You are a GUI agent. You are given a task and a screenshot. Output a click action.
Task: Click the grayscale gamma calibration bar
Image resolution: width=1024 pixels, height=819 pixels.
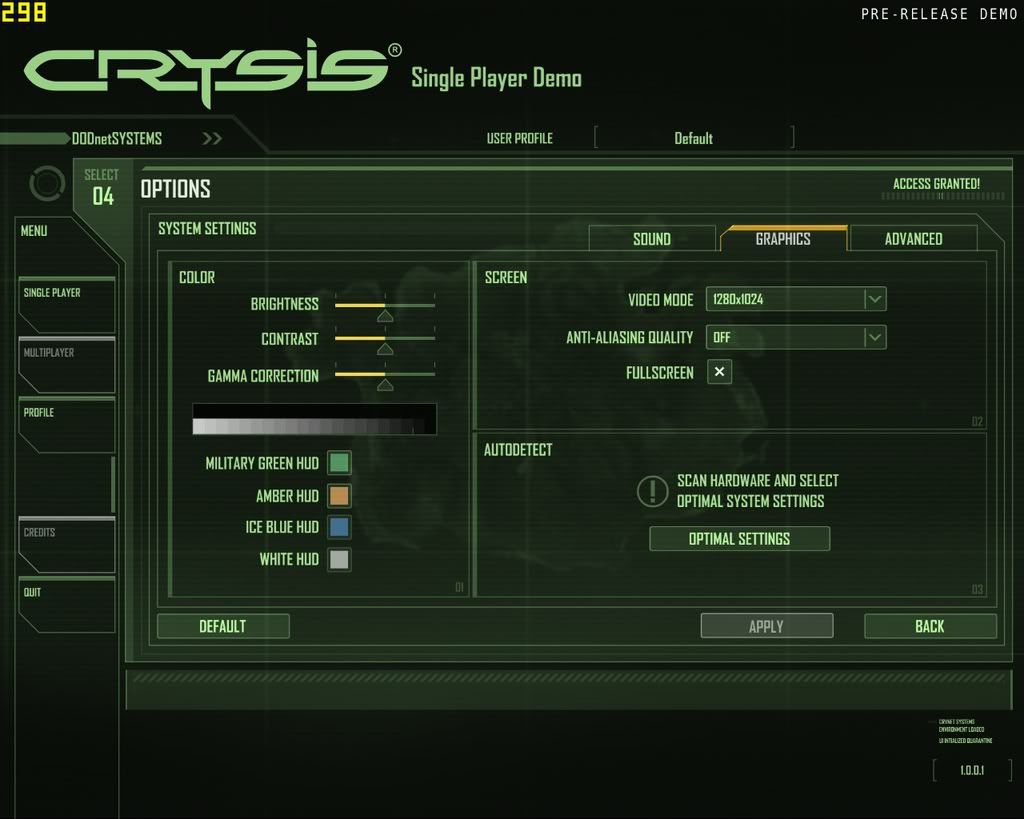click(314, 419)
